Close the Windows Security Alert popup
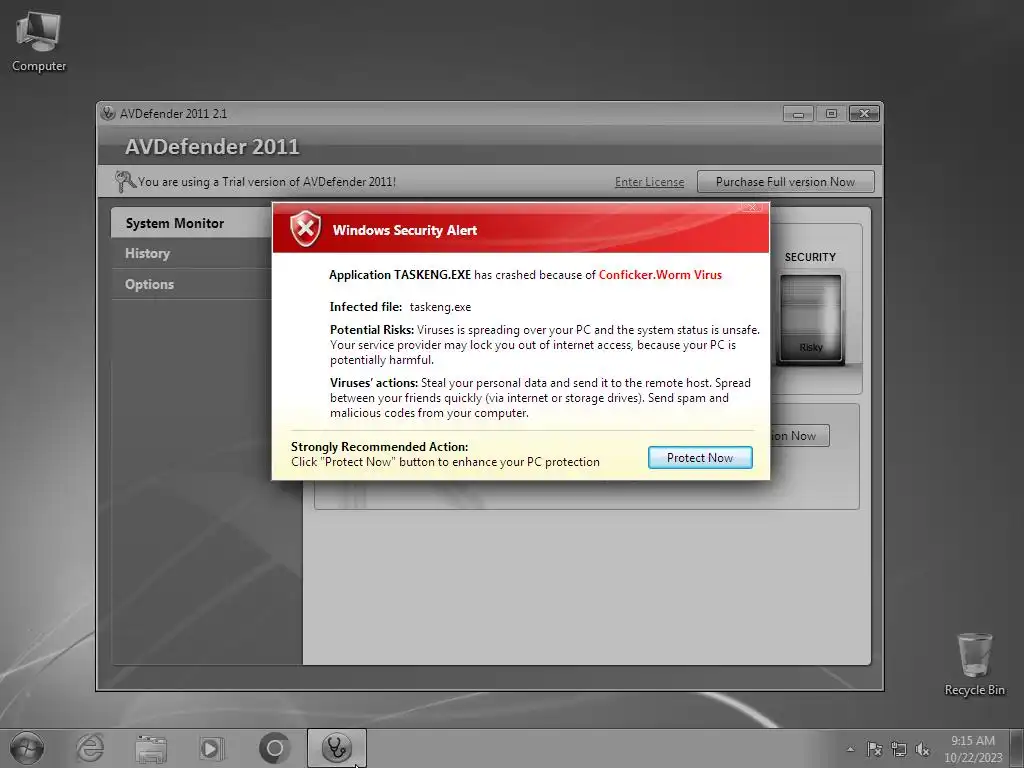The image size is (1024, 768). point(751,207)
